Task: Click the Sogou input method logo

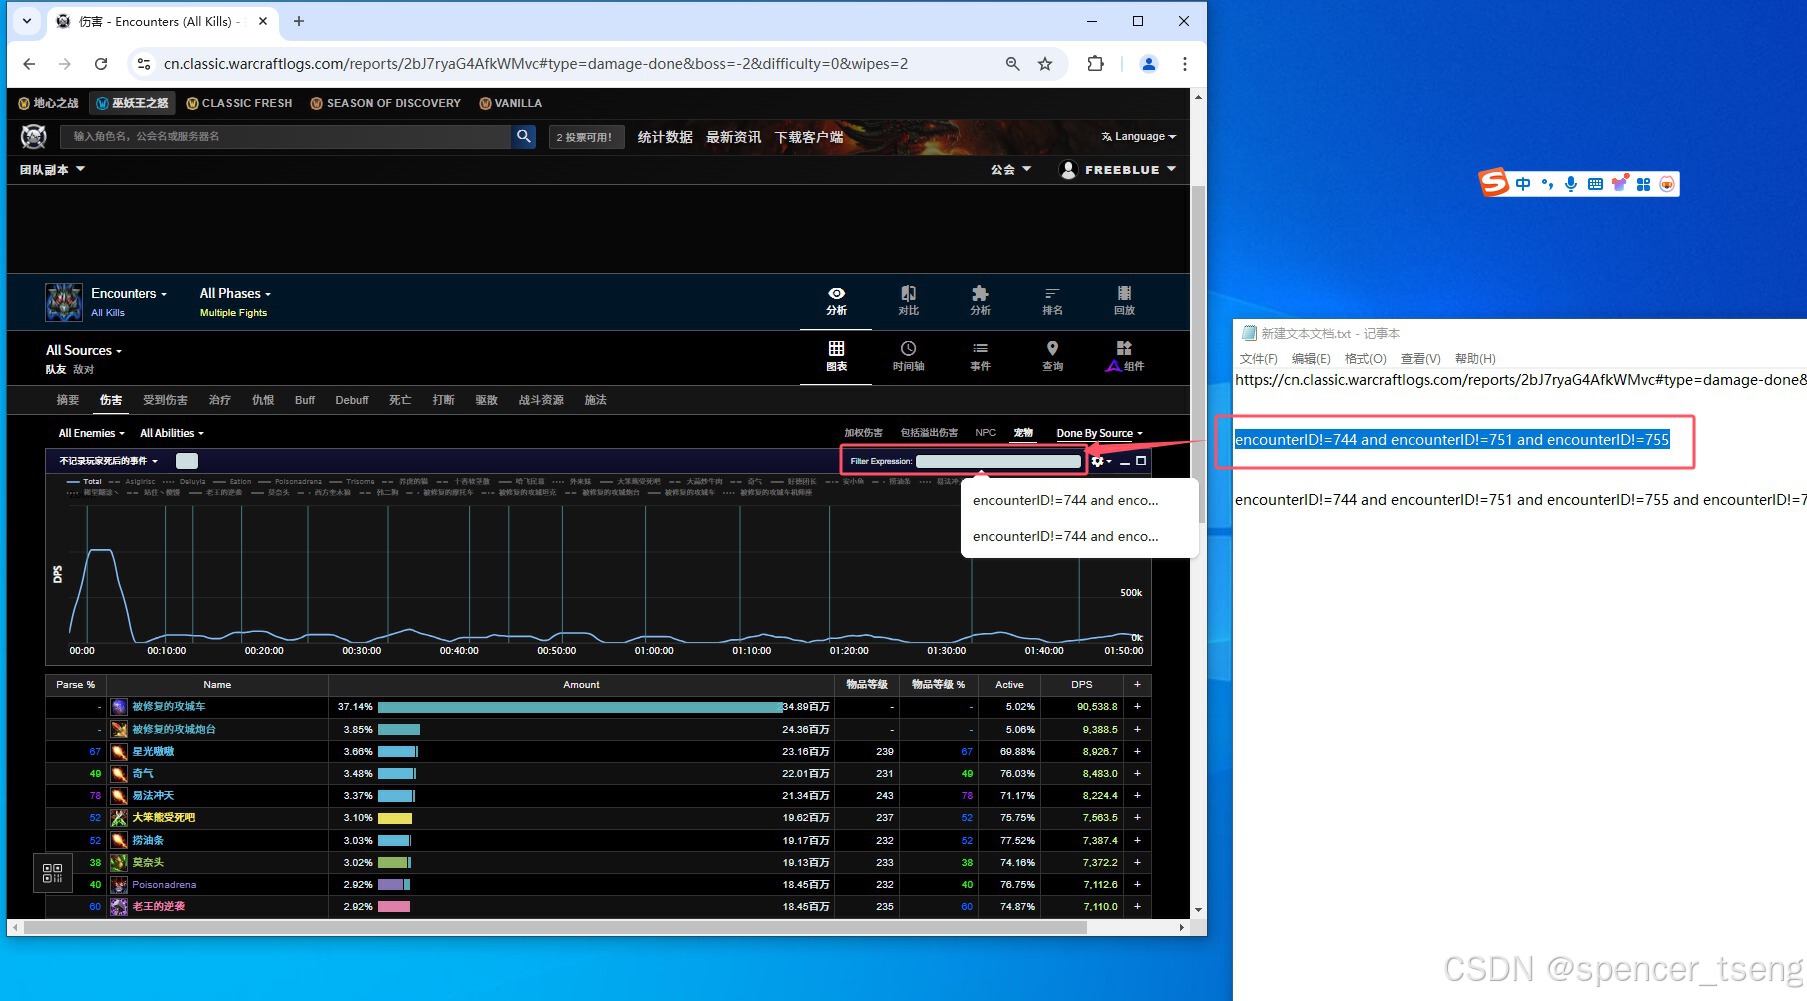Action: pos(1494,182)
